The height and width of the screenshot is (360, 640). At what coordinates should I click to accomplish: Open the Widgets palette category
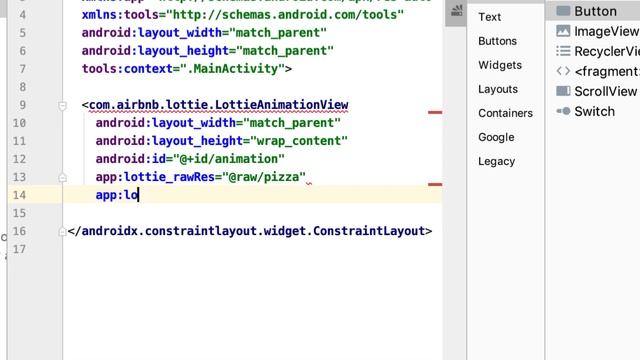pos(500,65)
